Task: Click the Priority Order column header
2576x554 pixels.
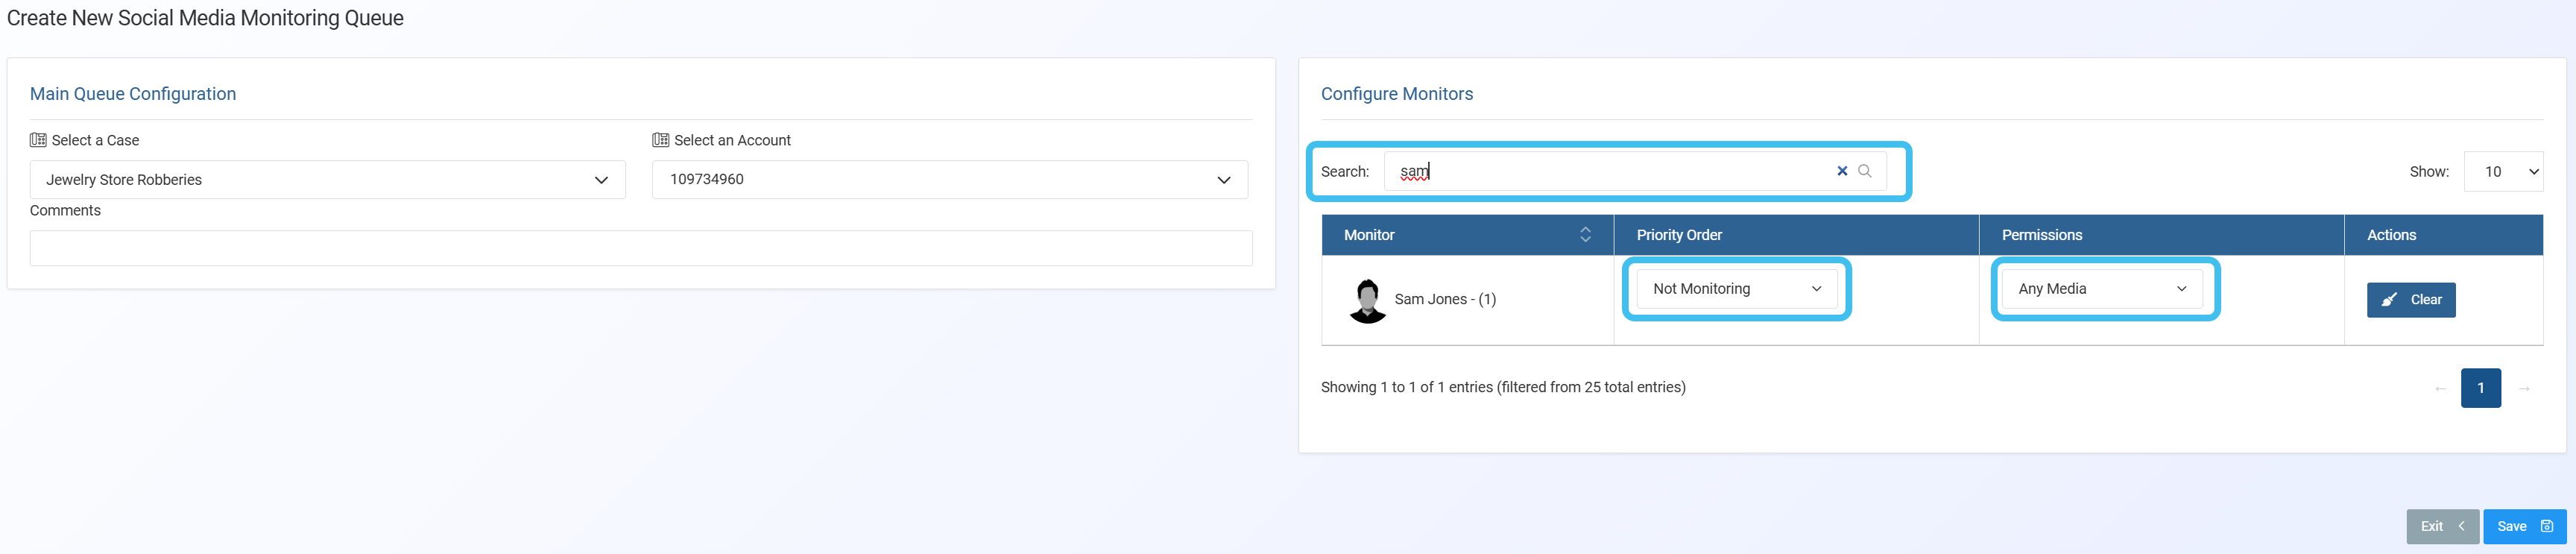Action: click(1679, 235)
